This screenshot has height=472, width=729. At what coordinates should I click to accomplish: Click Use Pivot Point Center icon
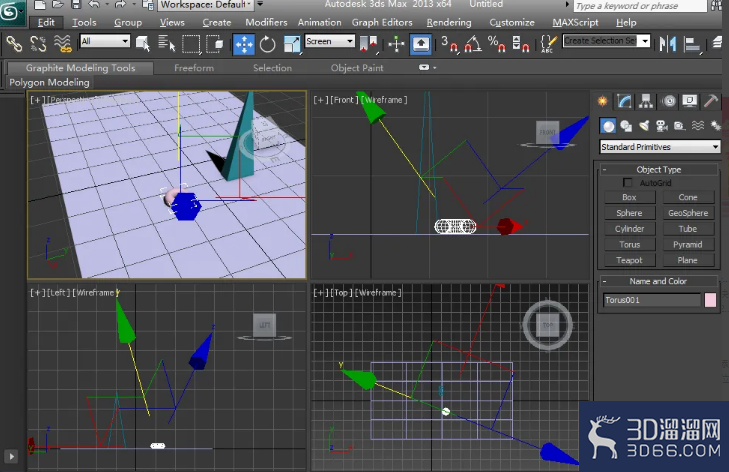tap(369, 44)
